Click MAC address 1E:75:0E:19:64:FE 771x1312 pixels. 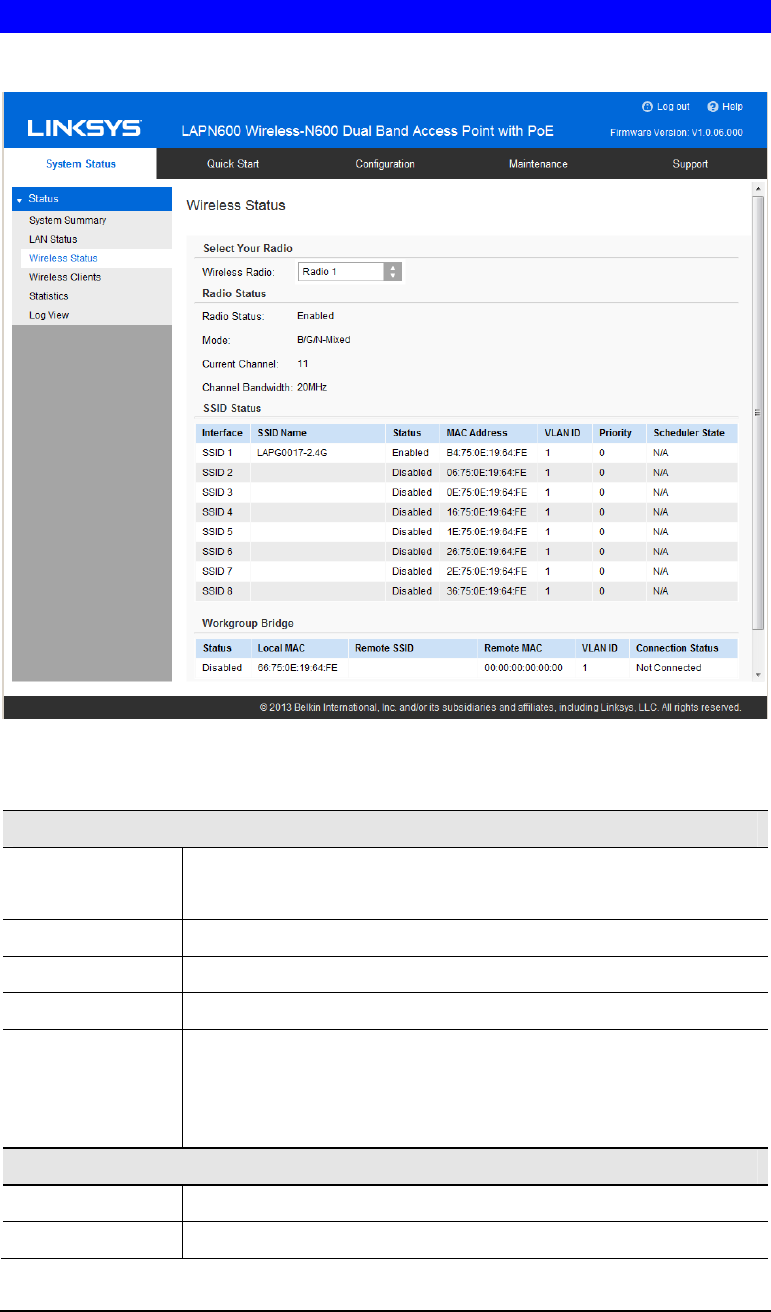(x=486, y=531)
